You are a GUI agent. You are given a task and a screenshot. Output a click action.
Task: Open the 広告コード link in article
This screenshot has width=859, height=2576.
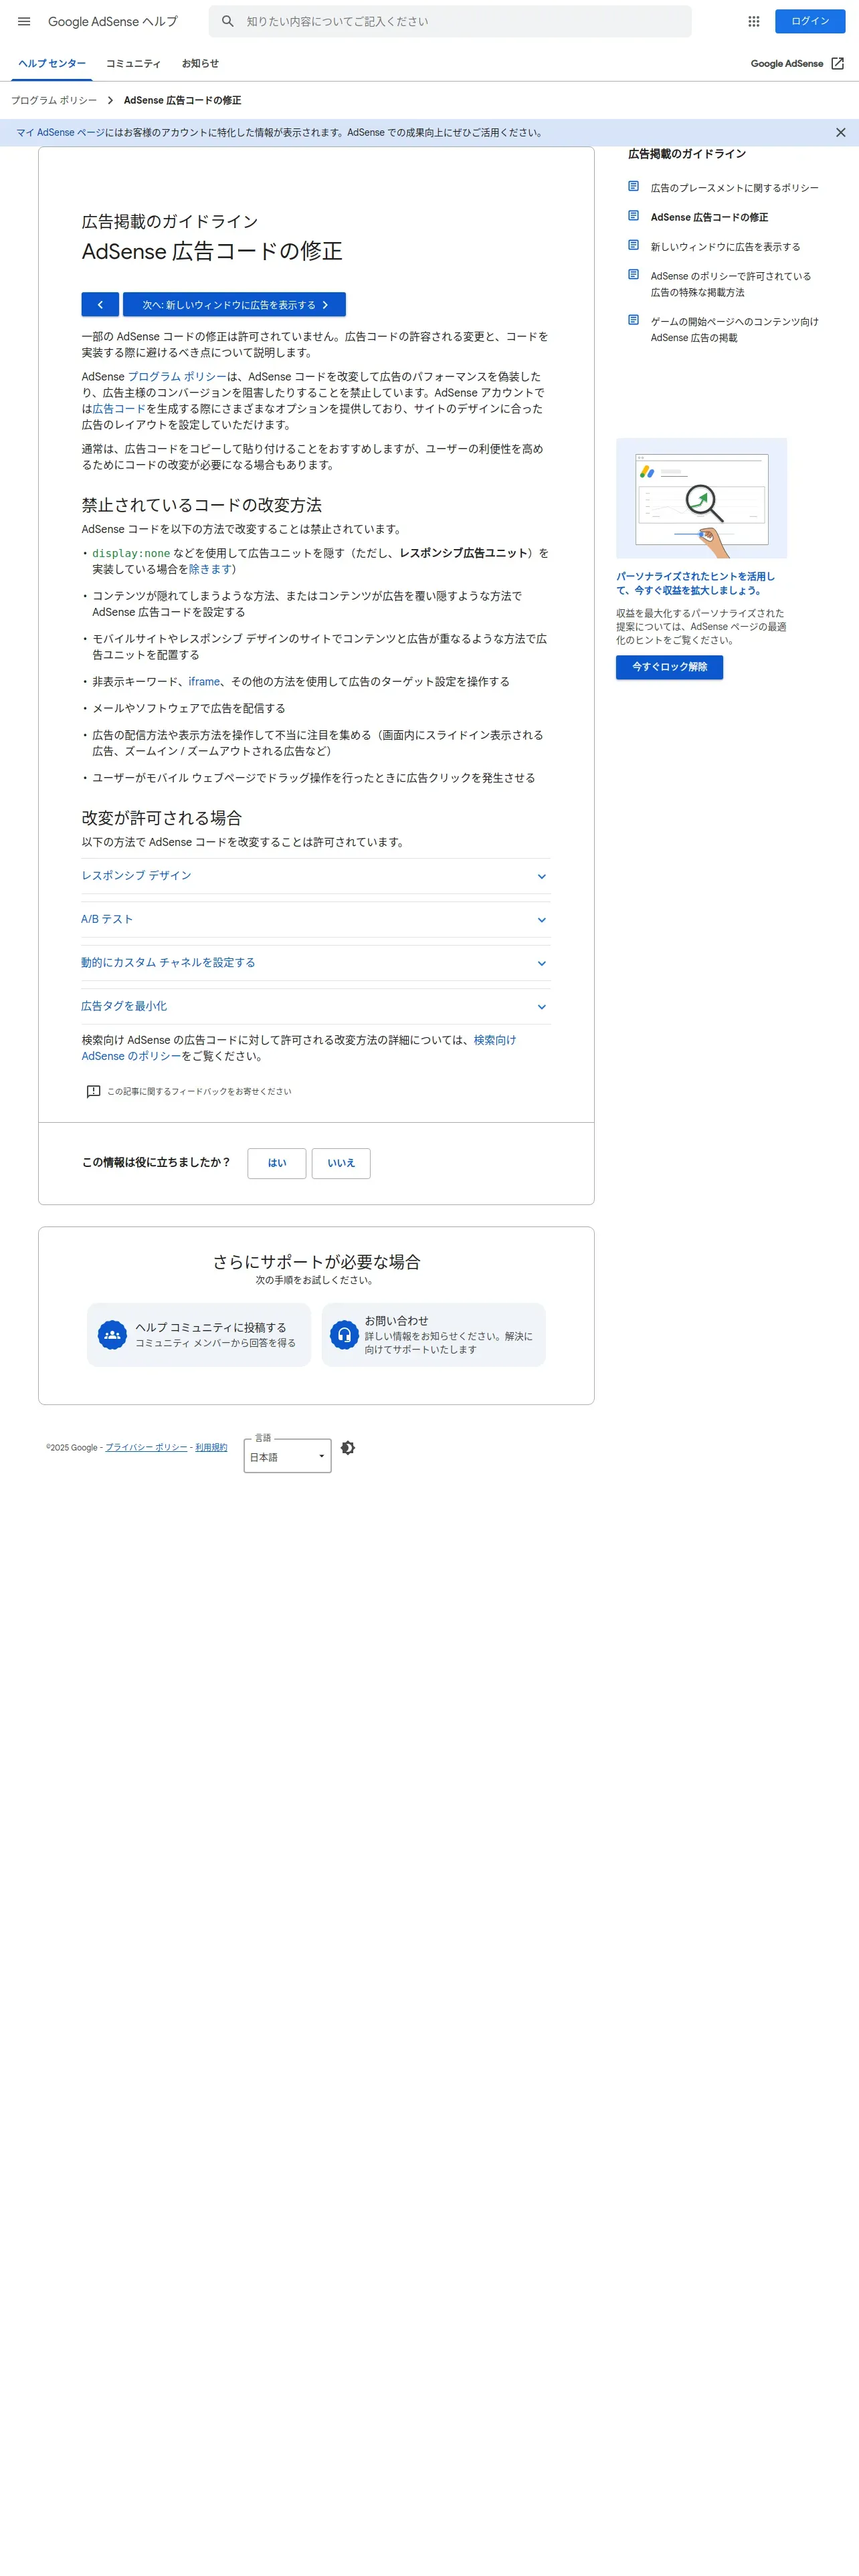pyautogui.click(x=119, y=409)
